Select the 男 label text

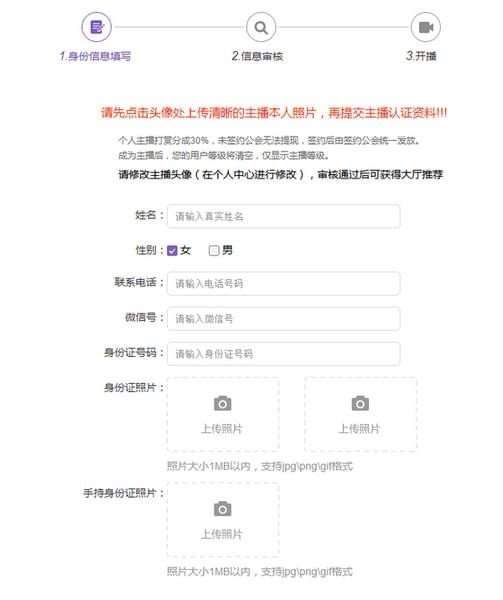227,250
